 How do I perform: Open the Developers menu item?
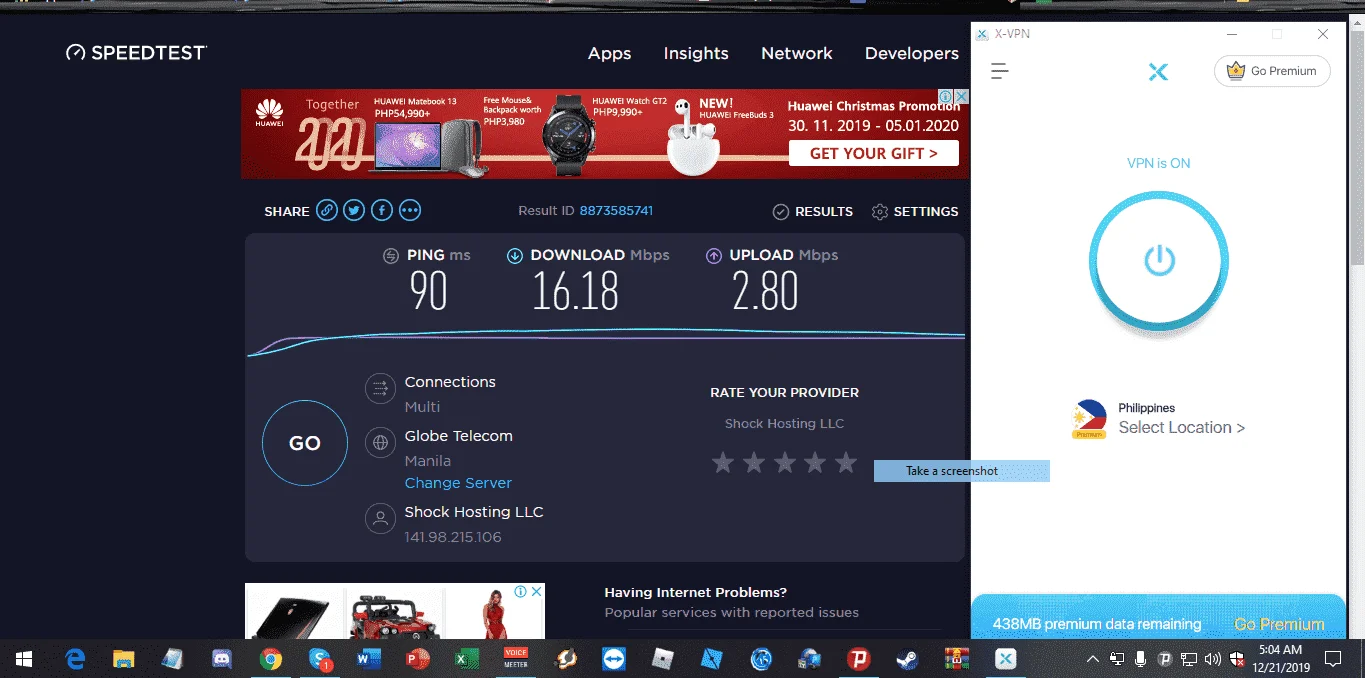(x=911, y=54)
